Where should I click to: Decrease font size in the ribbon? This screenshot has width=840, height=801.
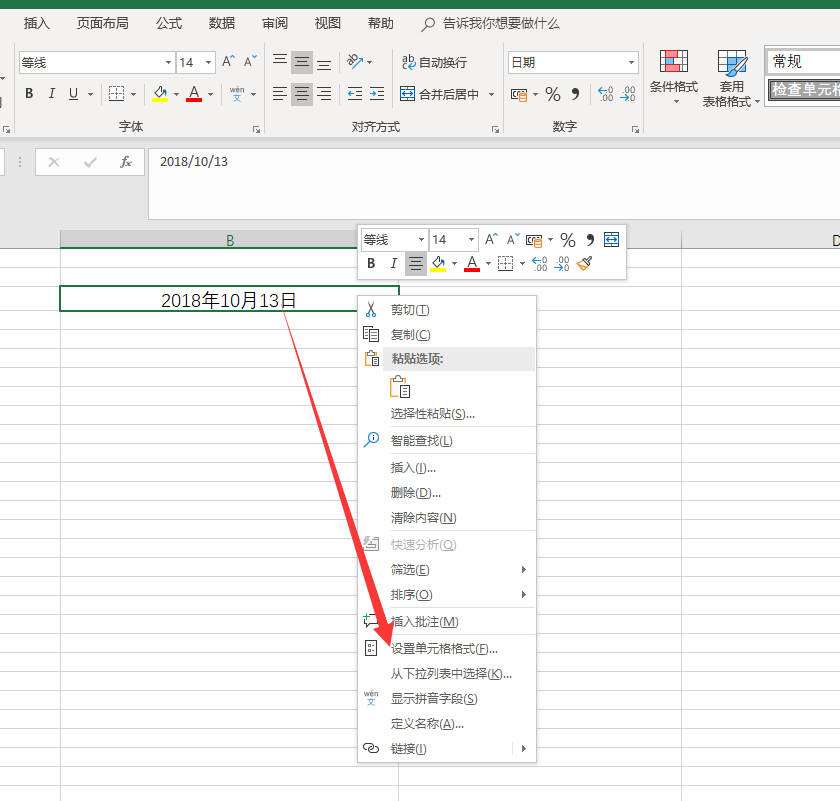[x=250, y=62]
